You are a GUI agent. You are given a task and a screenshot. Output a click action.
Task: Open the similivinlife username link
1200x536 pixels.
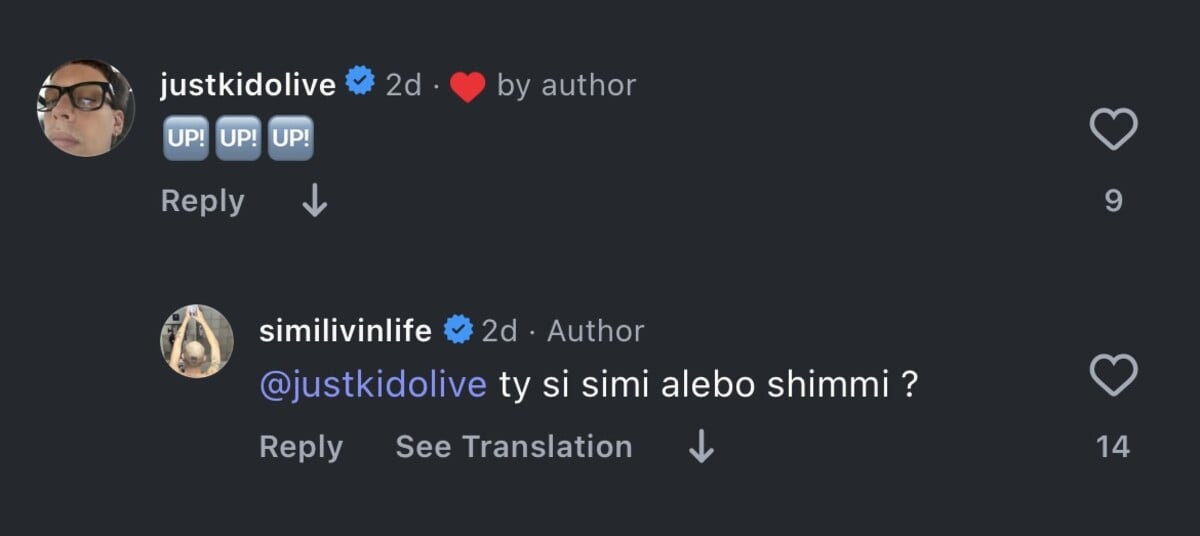345,331
